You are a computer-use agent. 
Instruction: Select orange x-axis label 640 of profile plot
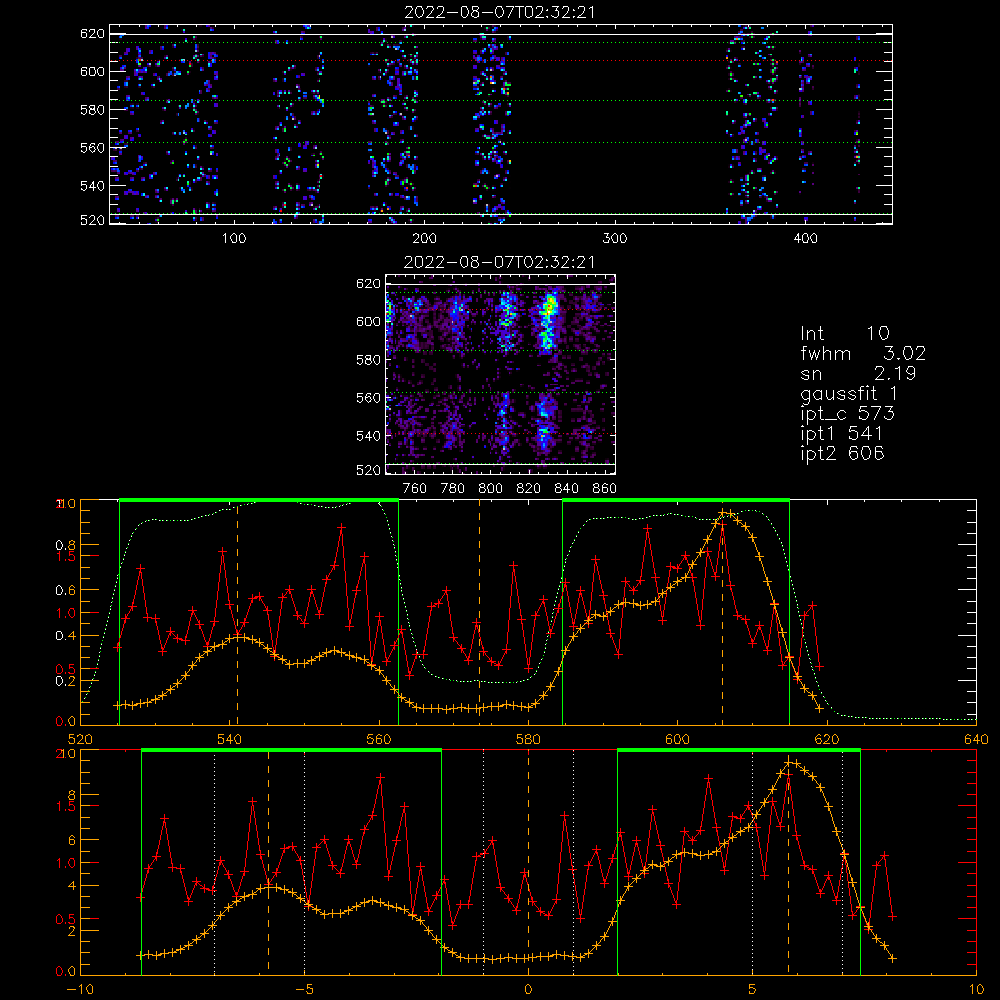tap(976, 740)
